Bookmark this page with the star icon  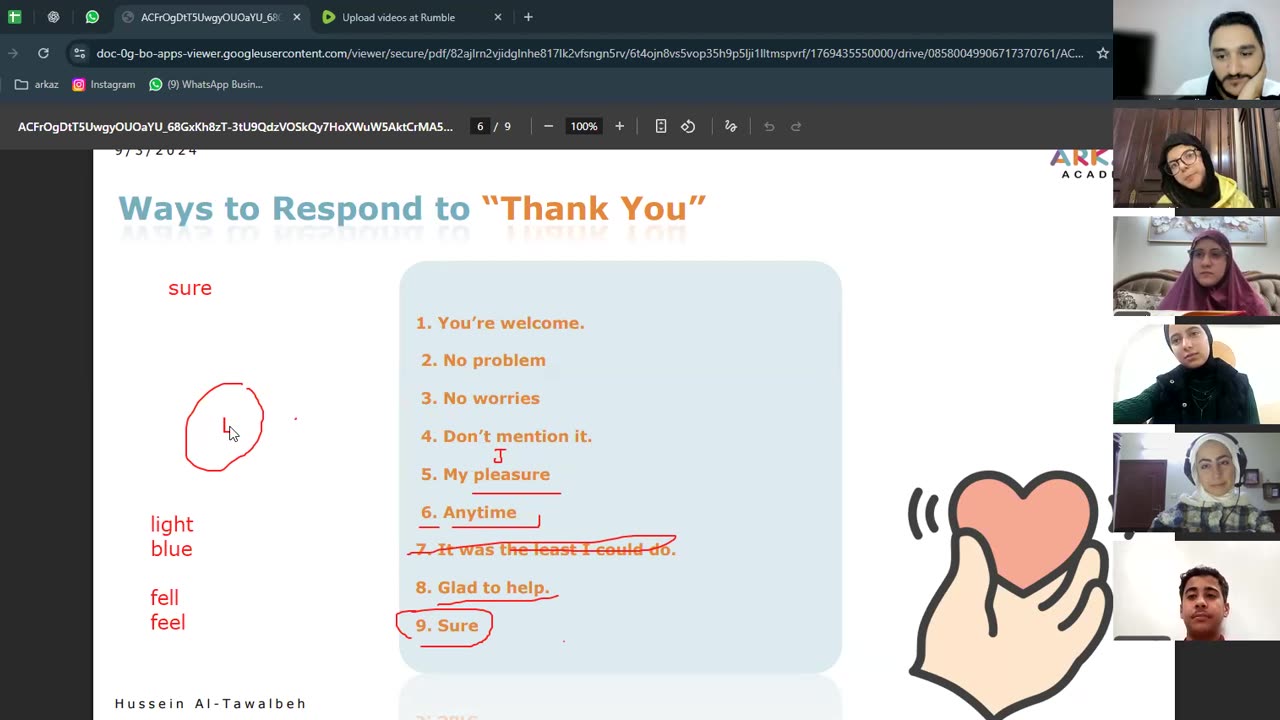1102,53
